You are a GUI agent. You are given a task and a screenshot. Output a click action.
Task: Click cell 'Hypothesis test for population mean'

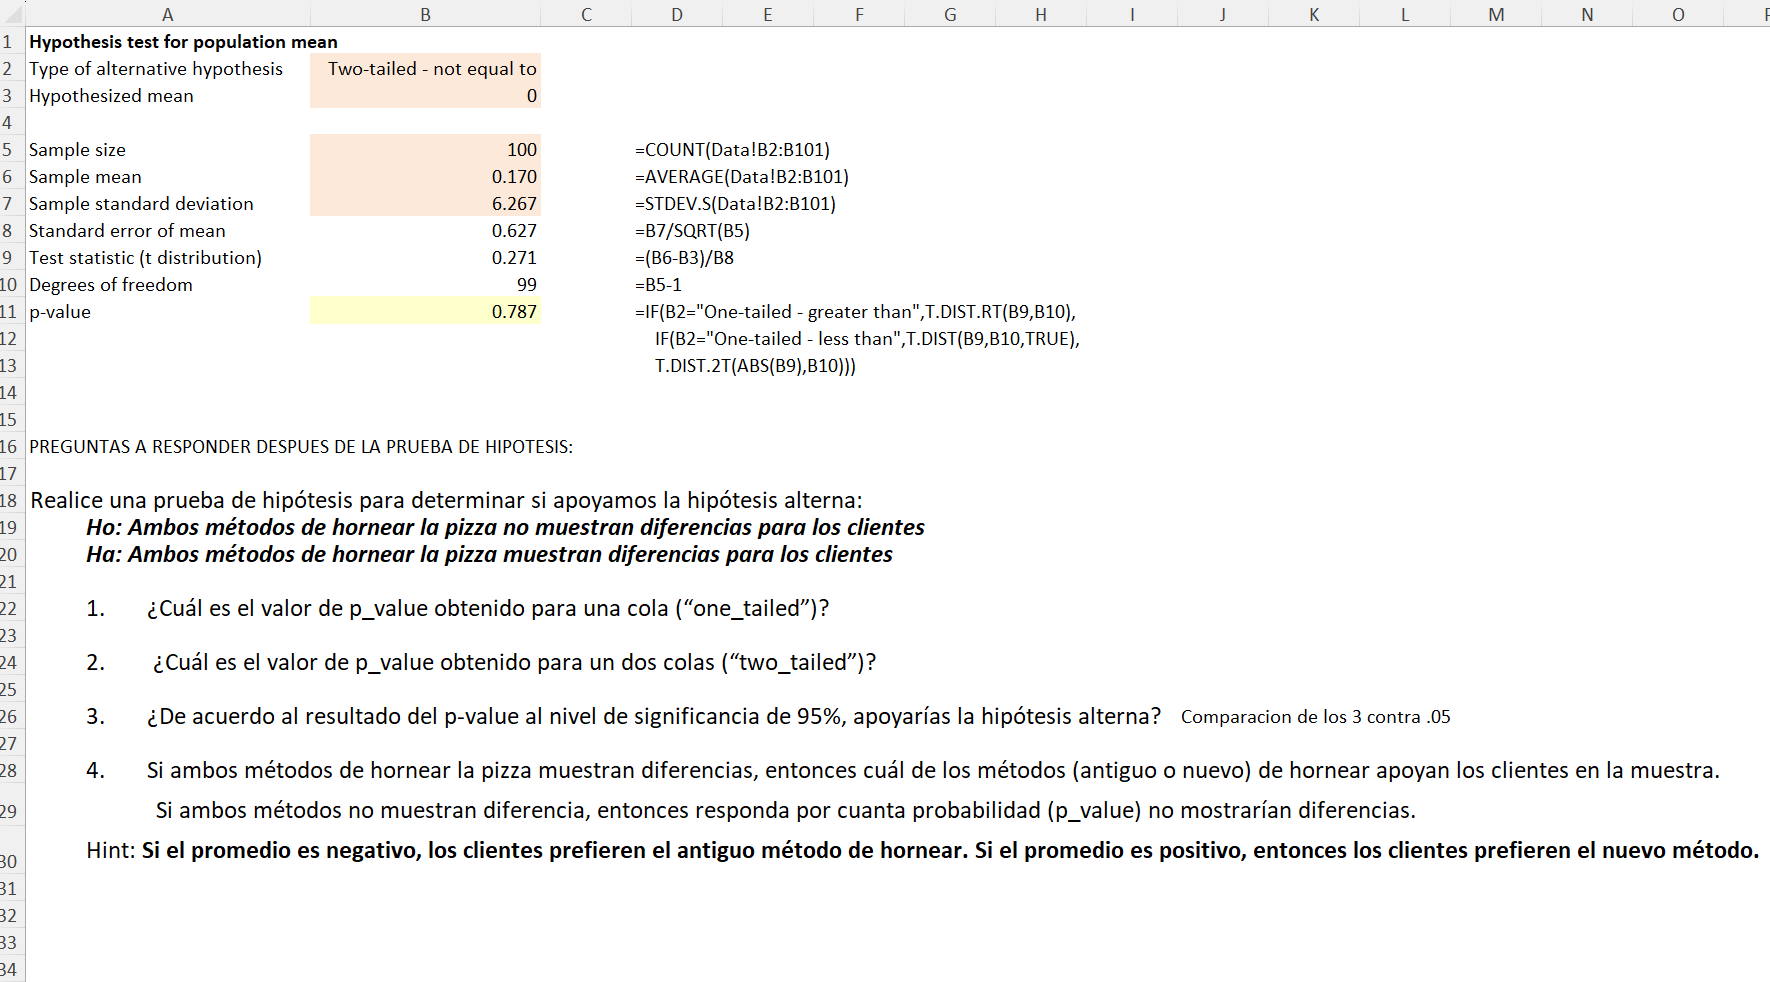183,42
